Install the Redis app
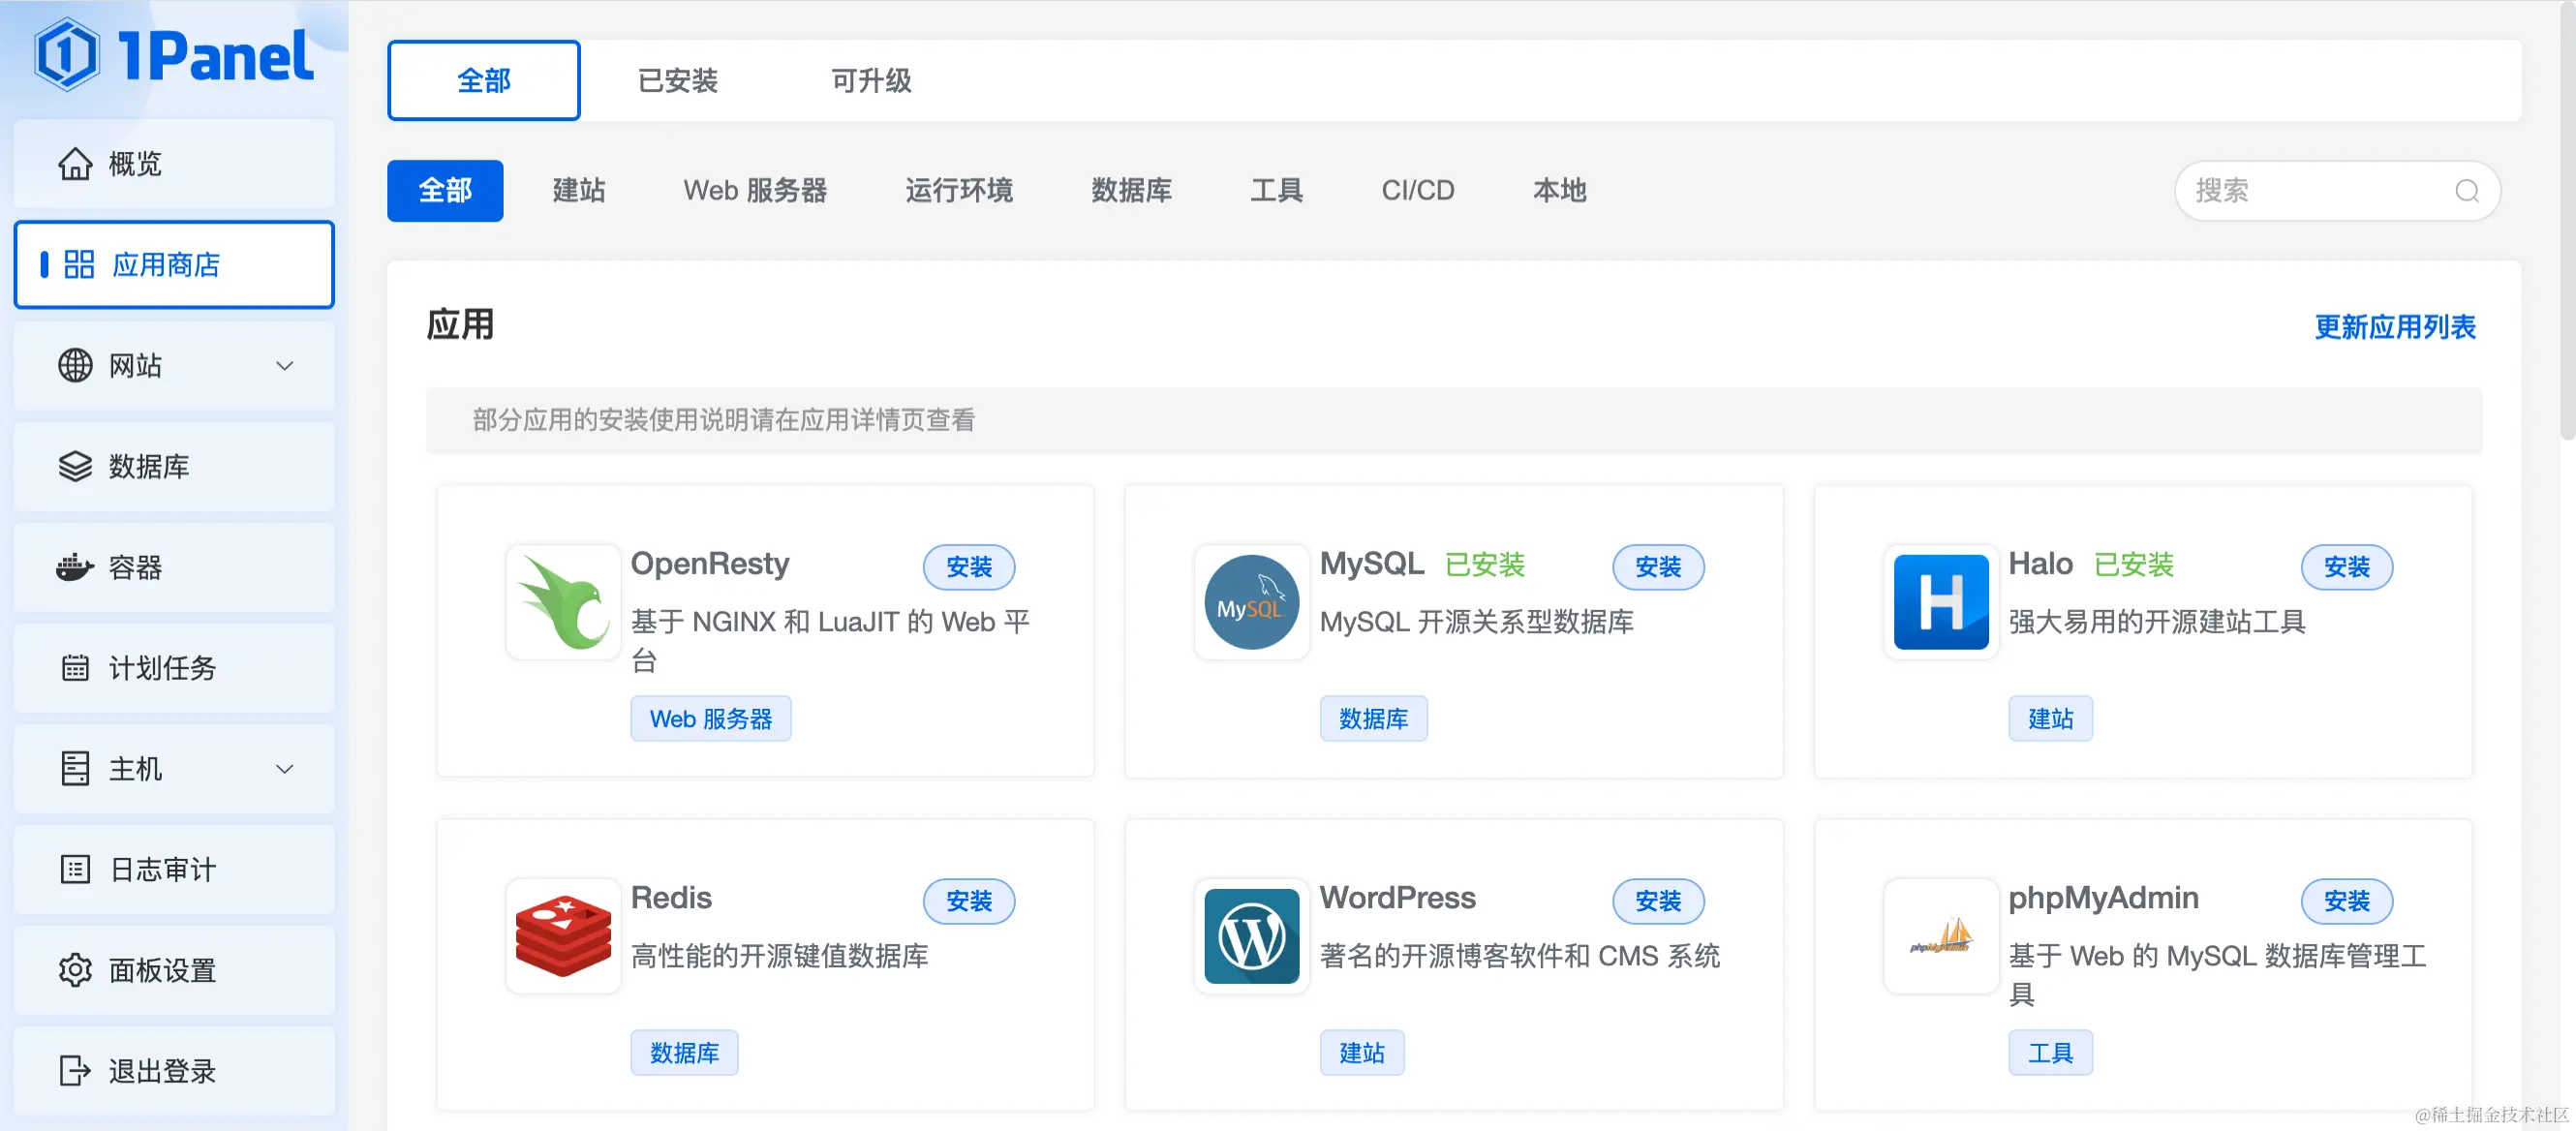Image resolution: width=2576 pixels, height=1131 pixels. [x=968, y=901]
